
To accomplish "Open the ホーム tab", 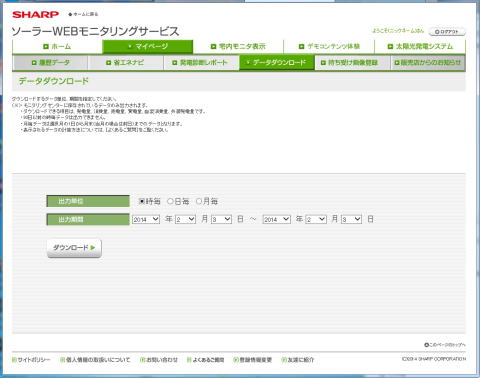I will point(57,47).
